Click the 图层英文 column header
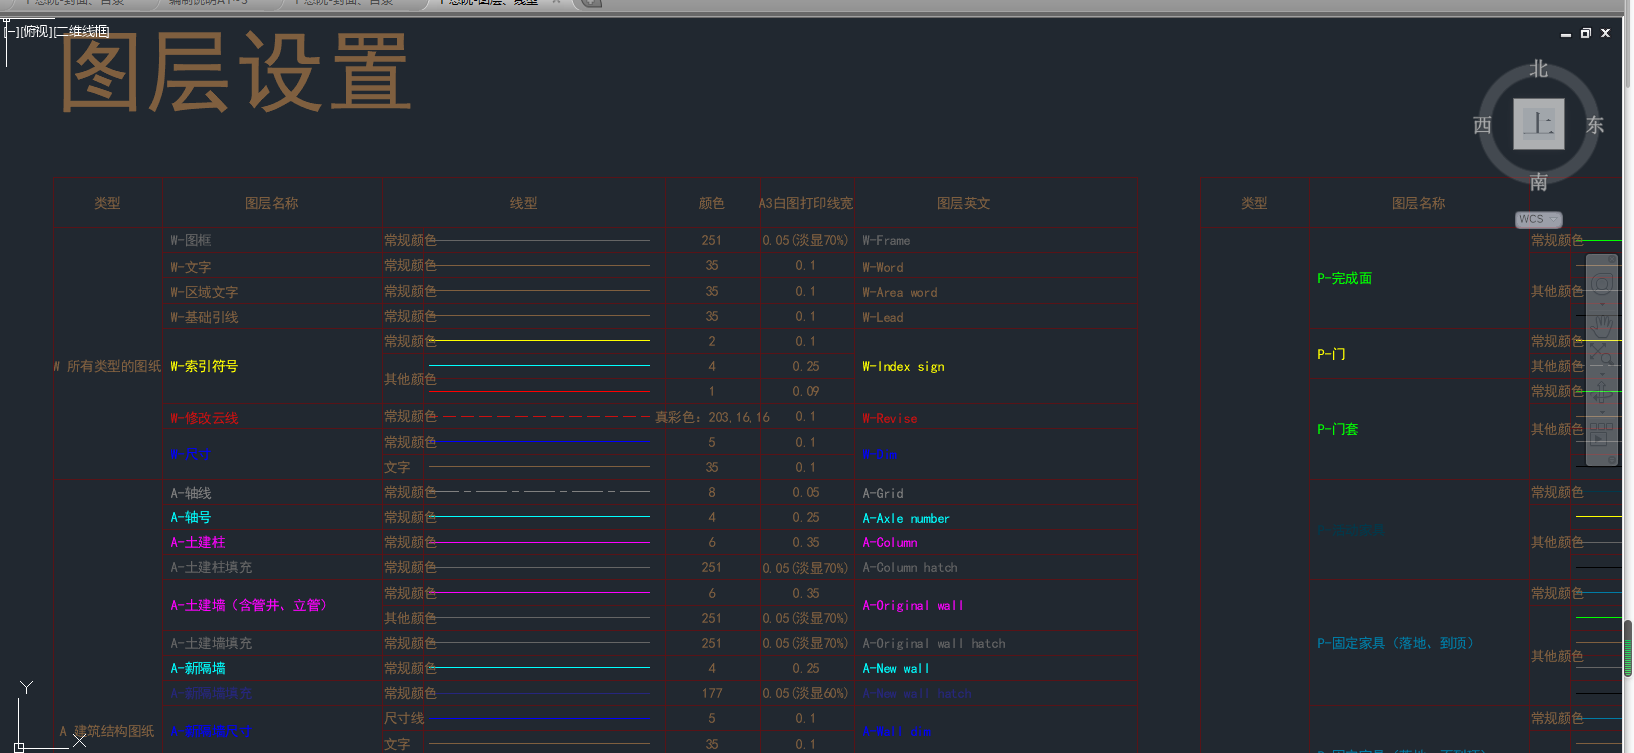1634x753 pixels. [x=963, y=203]
